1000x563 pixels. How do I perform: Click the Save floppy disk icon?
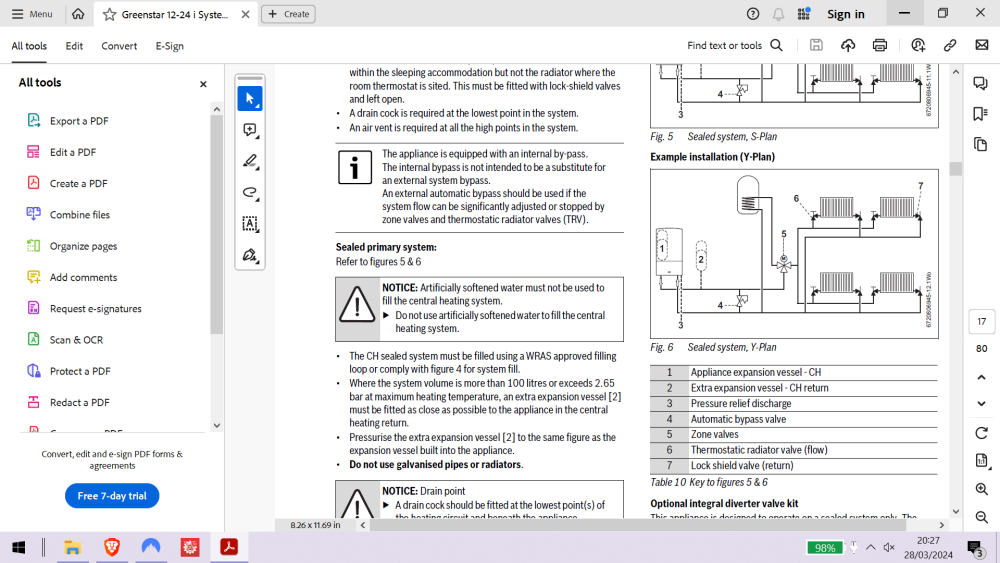[816, 45]
